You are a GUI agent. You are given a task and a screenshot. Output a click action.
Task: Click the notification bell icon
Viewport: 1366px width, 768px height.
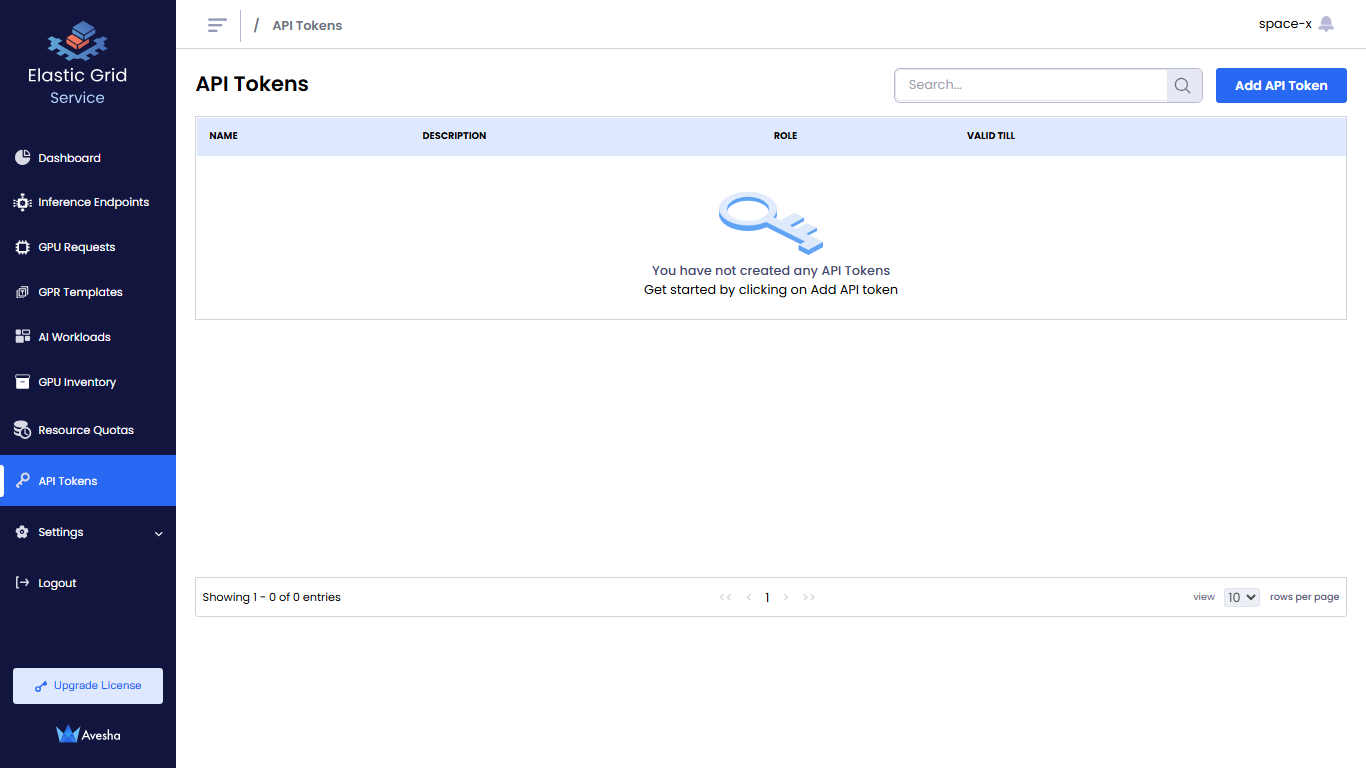click(1326, 24)
